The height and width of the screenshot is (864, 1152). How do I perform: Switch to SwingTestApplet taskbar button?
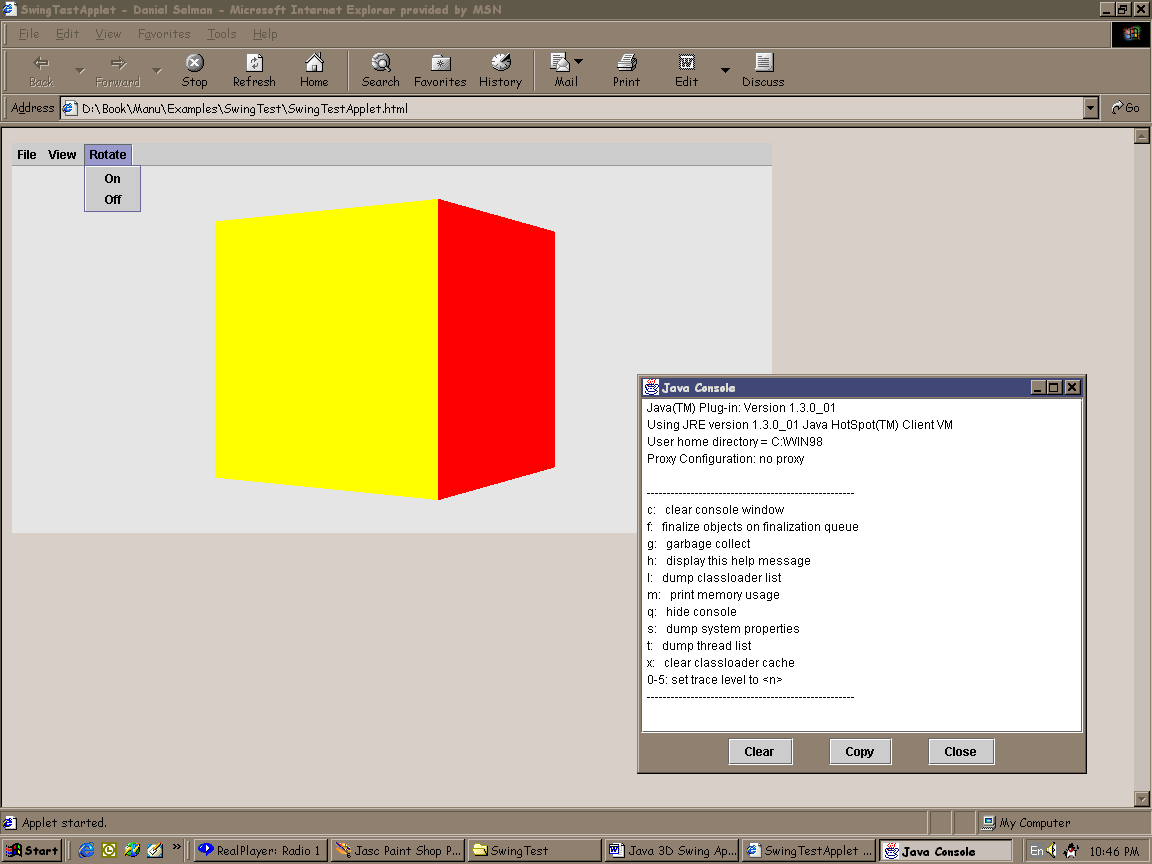click(x=809, y=851)
